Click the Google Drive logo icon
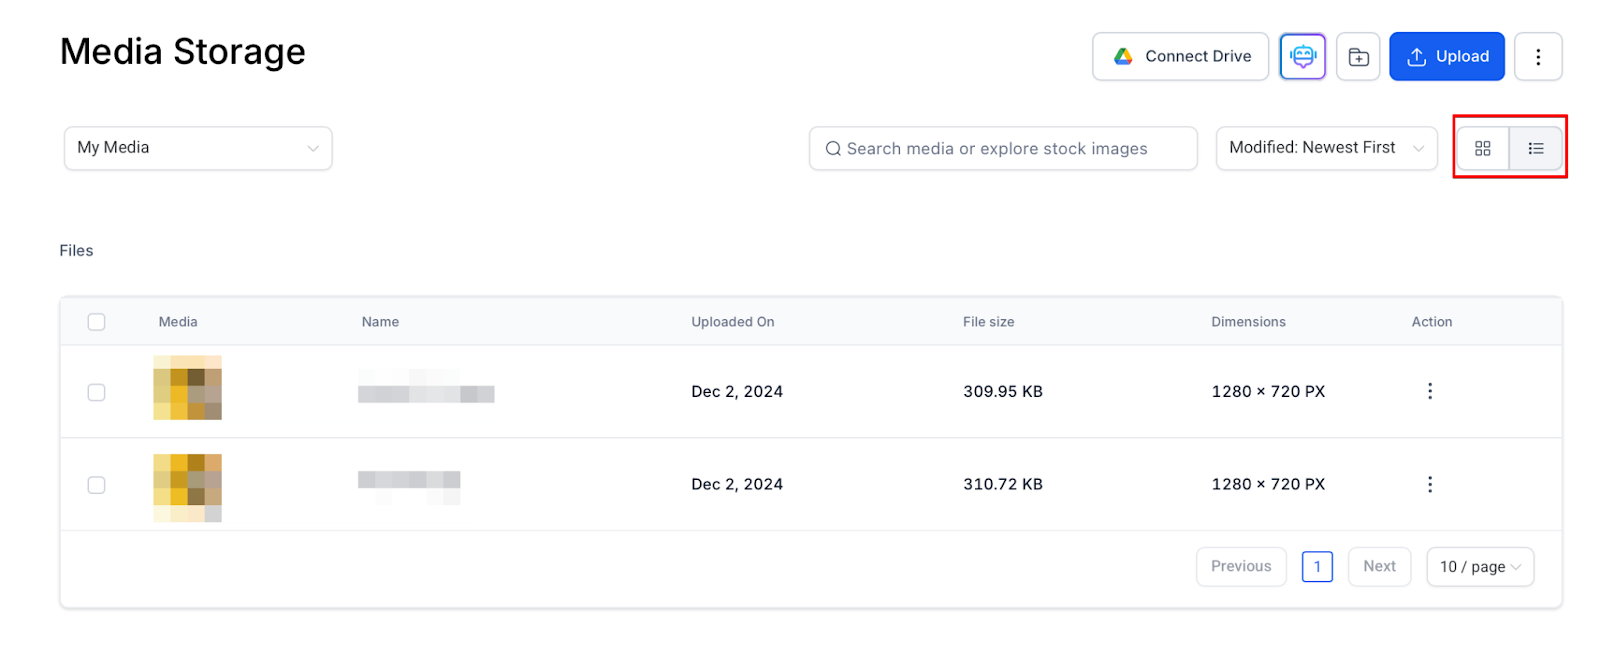This screenshot has height=659, width=1600. 1124,57
